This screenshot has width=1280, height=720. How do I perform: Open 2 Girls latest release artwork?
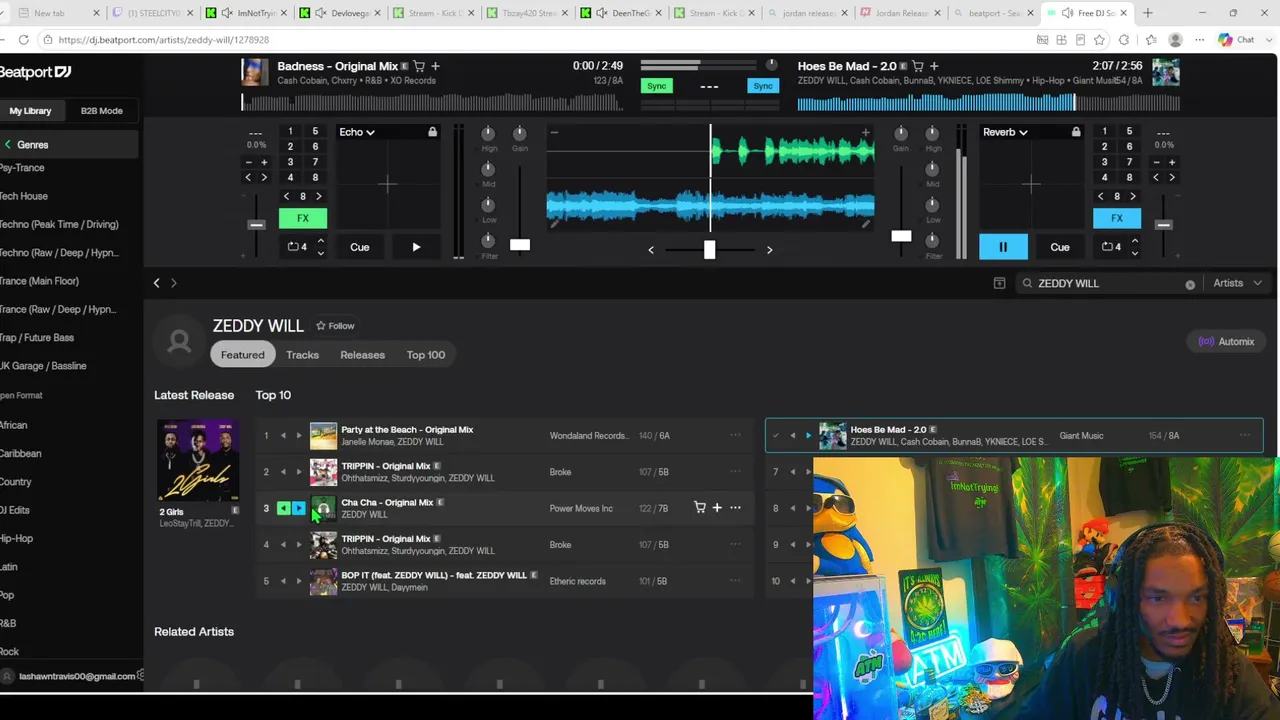tap(198, 460)
